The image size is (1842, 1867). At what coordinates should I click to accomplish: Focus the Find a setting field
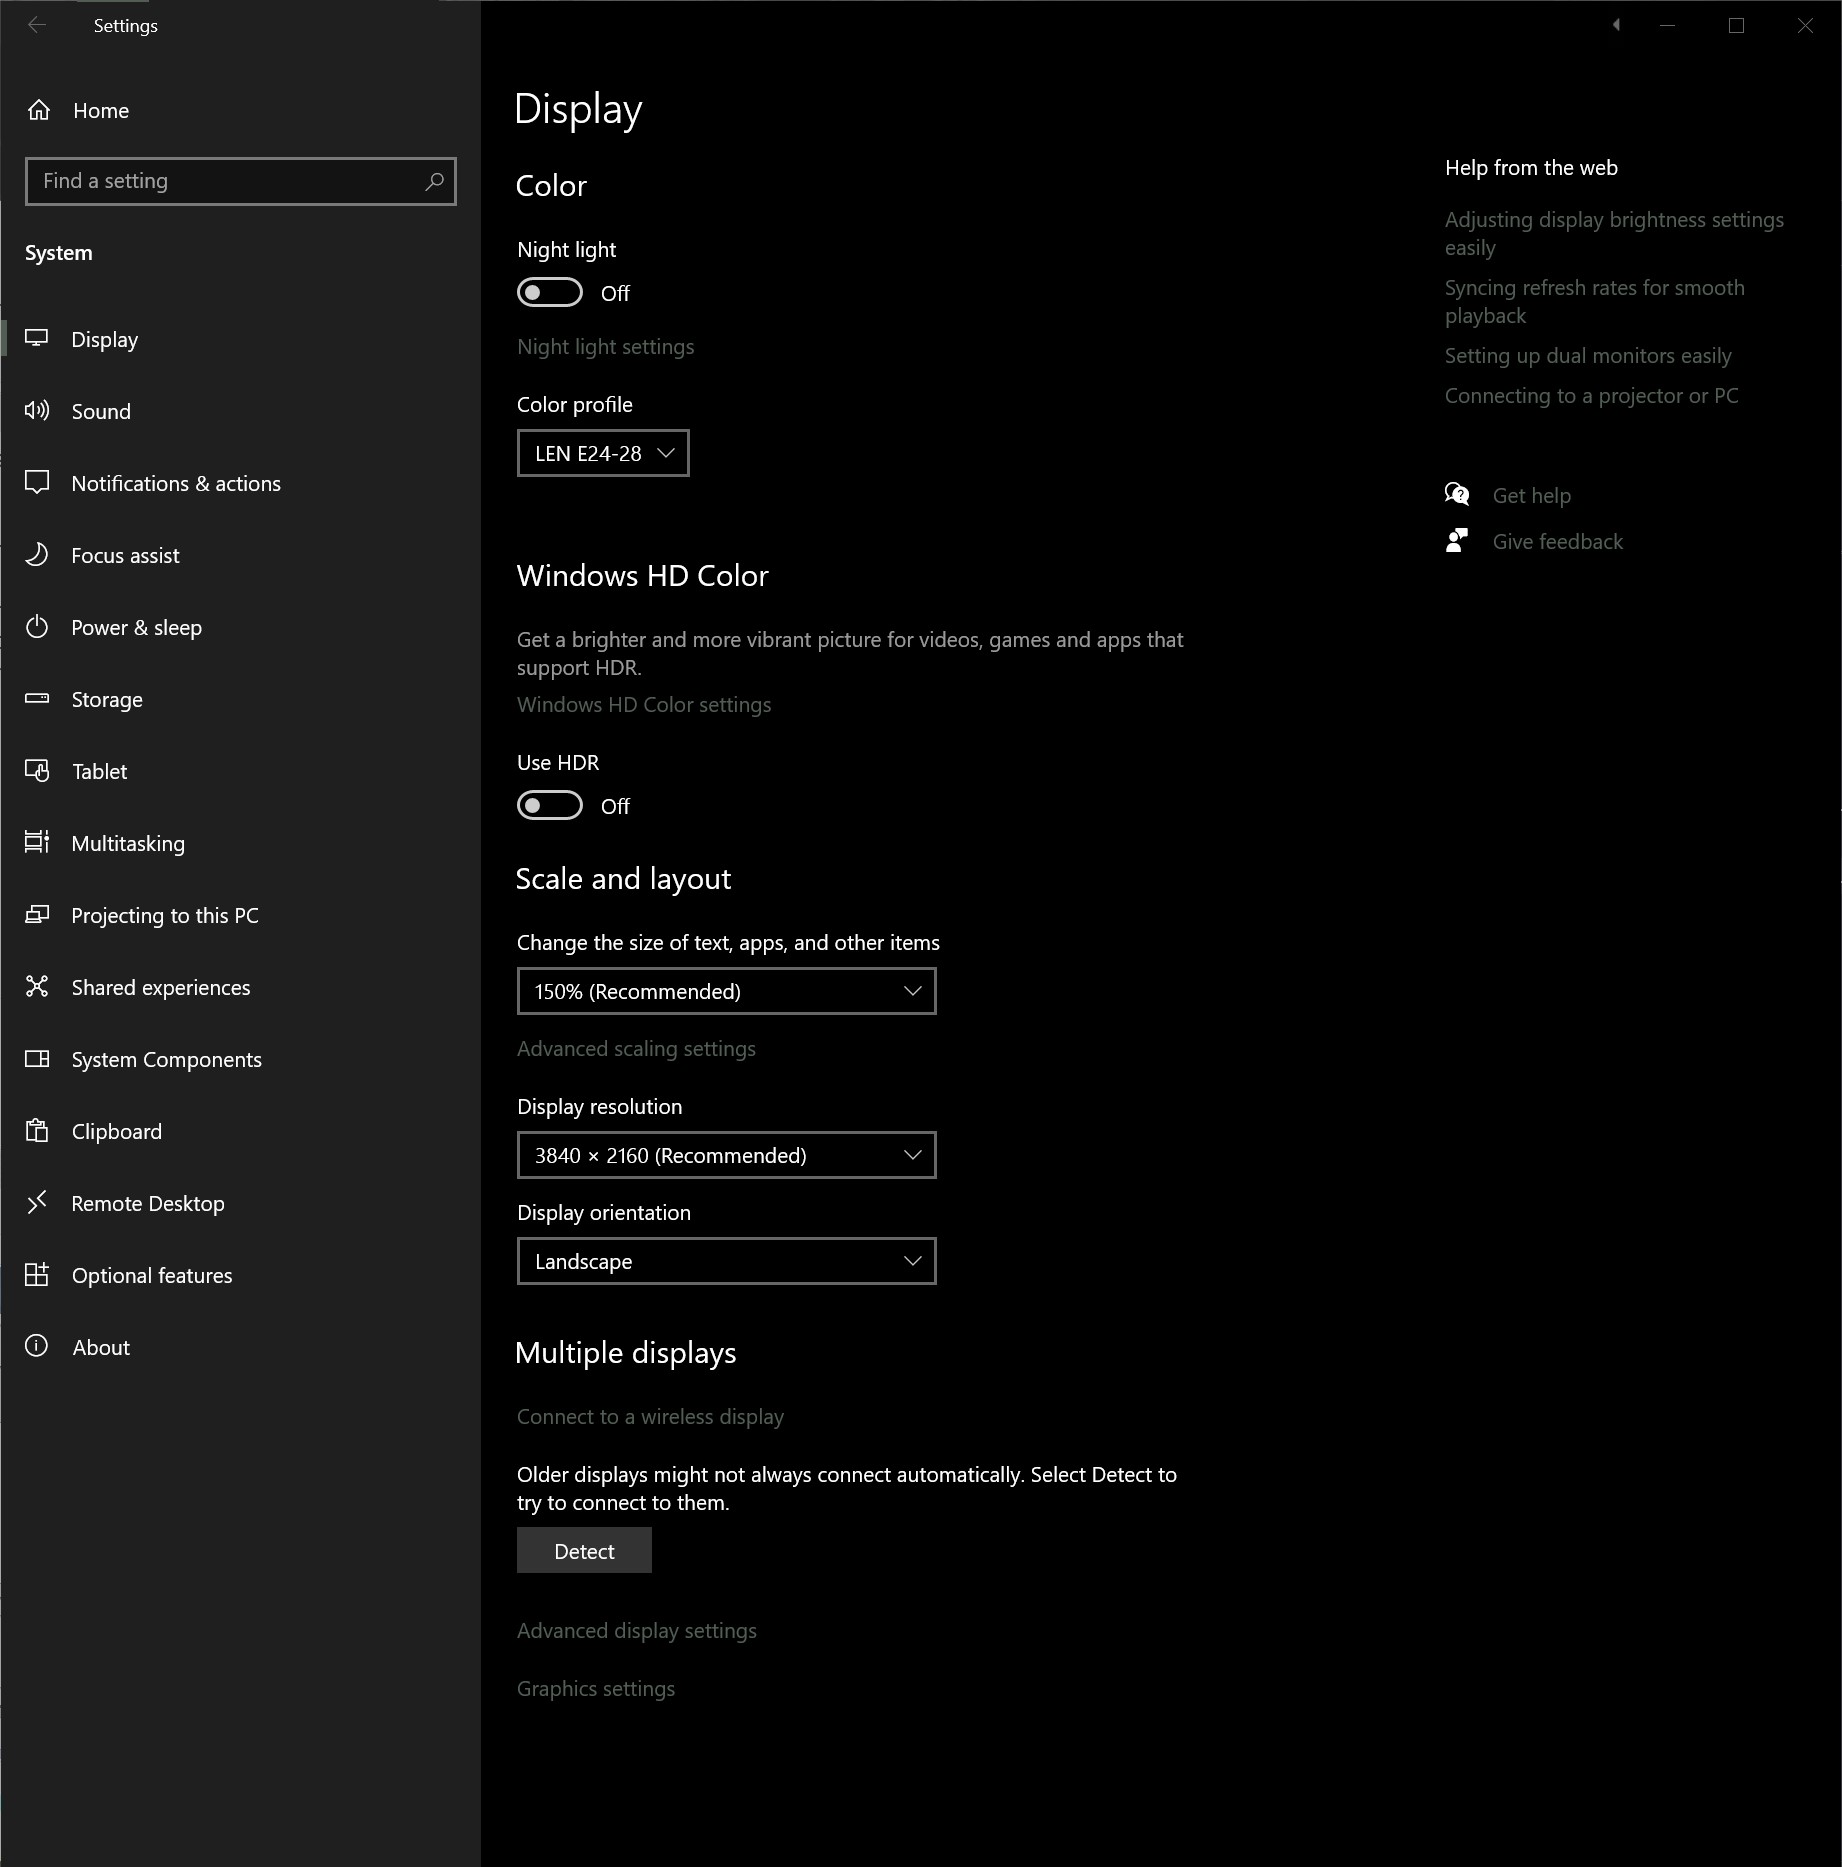tap(241, 181)
